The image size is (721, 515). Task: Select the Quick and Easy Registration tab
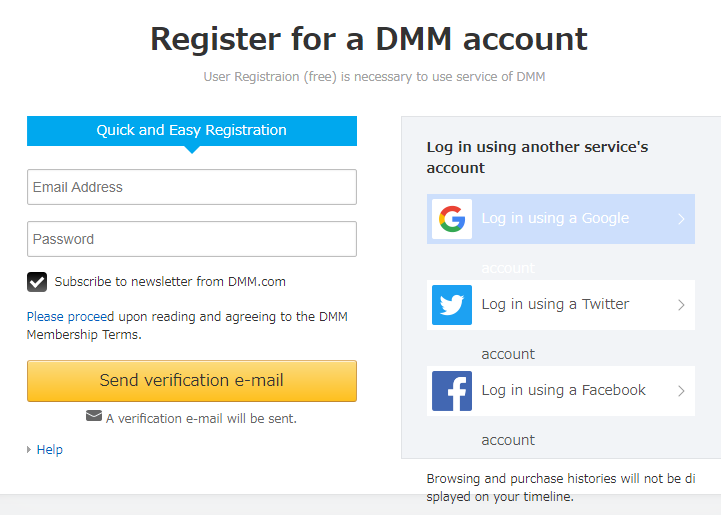pyautogui.click(x=191, y=131)
